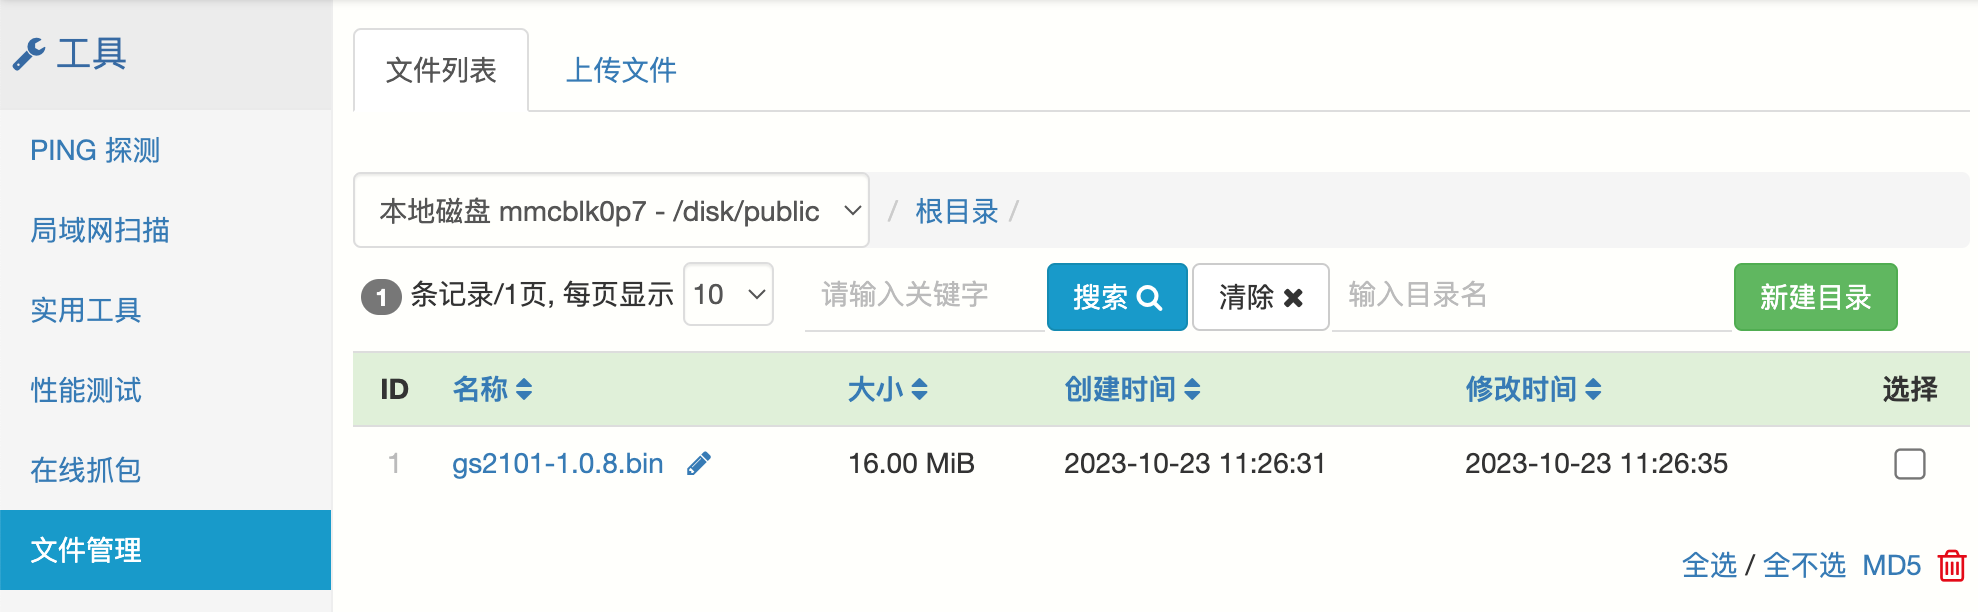The width and height of the screenshot is (1978, 612).
Task: Click 全不选 to deselect all files
Action: pyautogui.click(x=1804, y=566)
